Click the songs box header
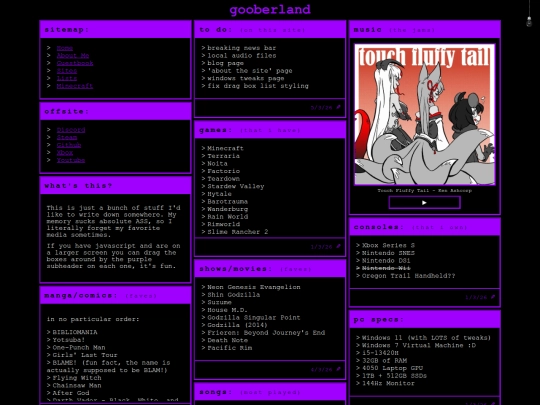540x405 pixels. pyautogui.click(x=270, y=392)
